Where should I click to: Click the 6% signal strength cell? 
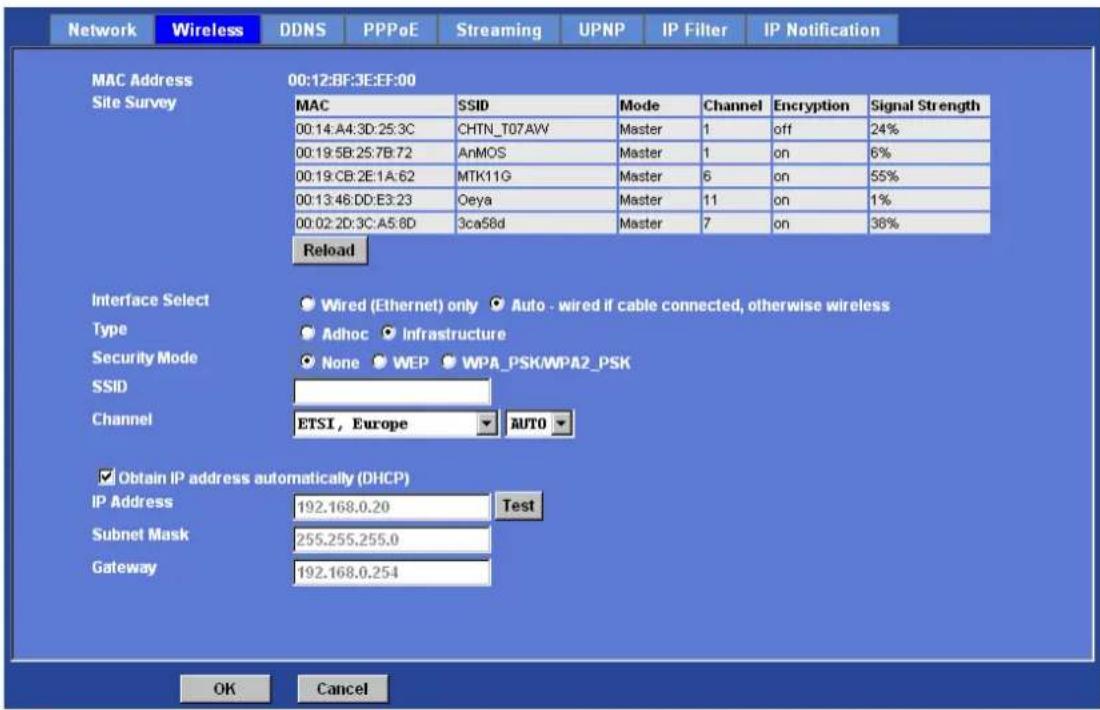coord(930,153)
